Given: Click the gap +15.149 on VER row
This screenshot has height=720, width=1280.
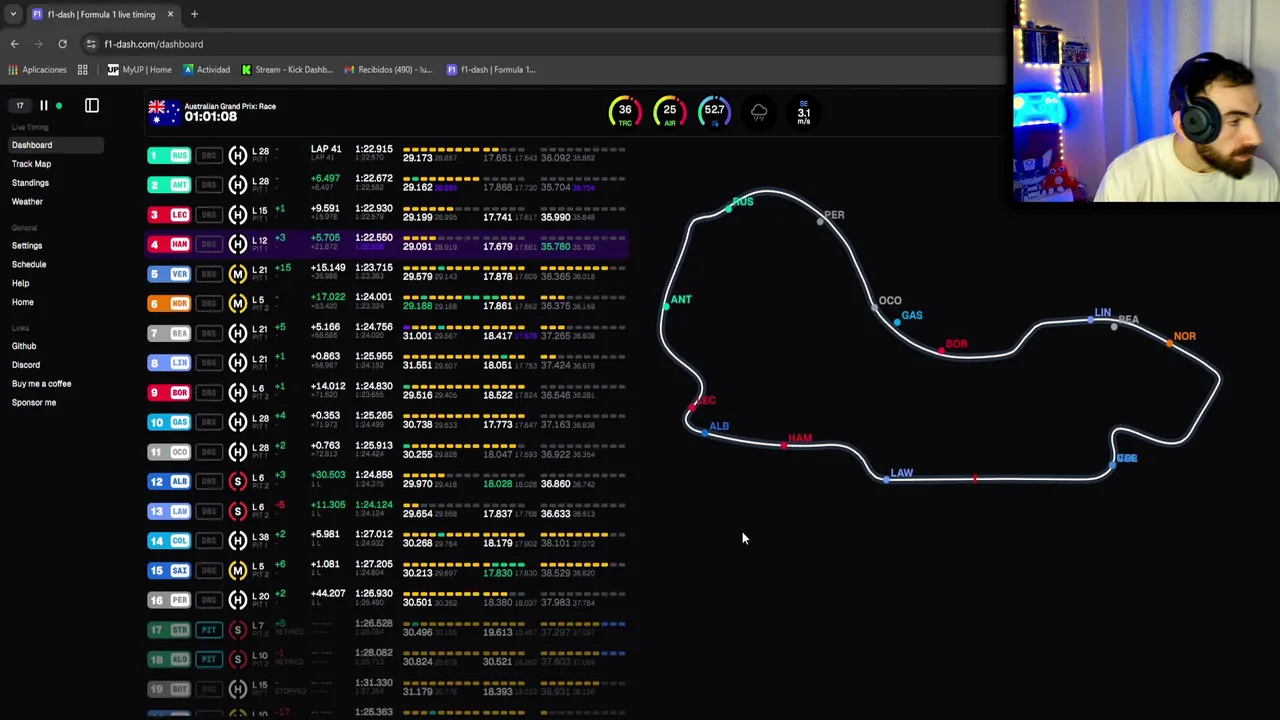Looking at the screenshot, I should [x=328, y=268].
